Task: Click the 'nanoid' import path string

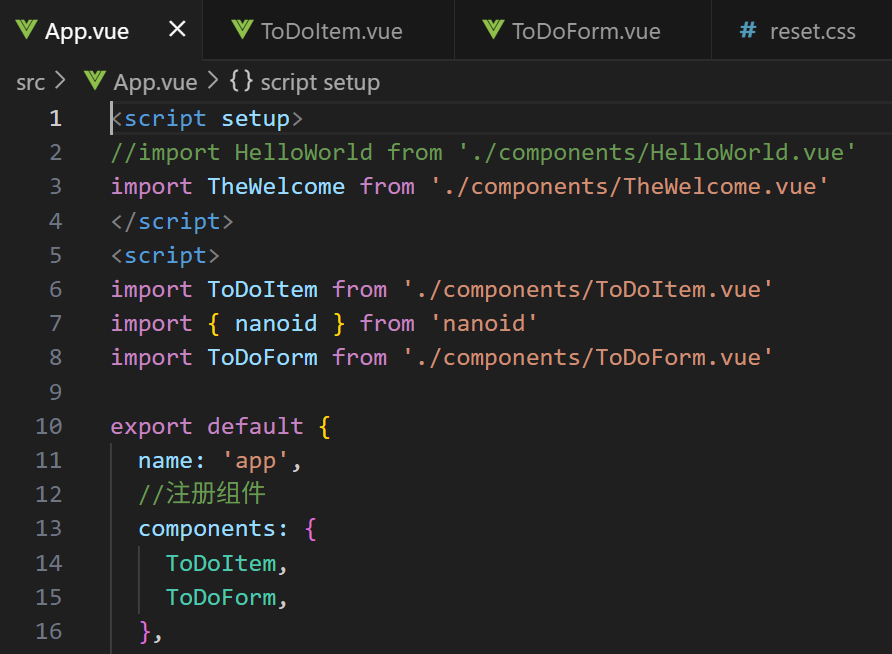Action: [485, 323]
